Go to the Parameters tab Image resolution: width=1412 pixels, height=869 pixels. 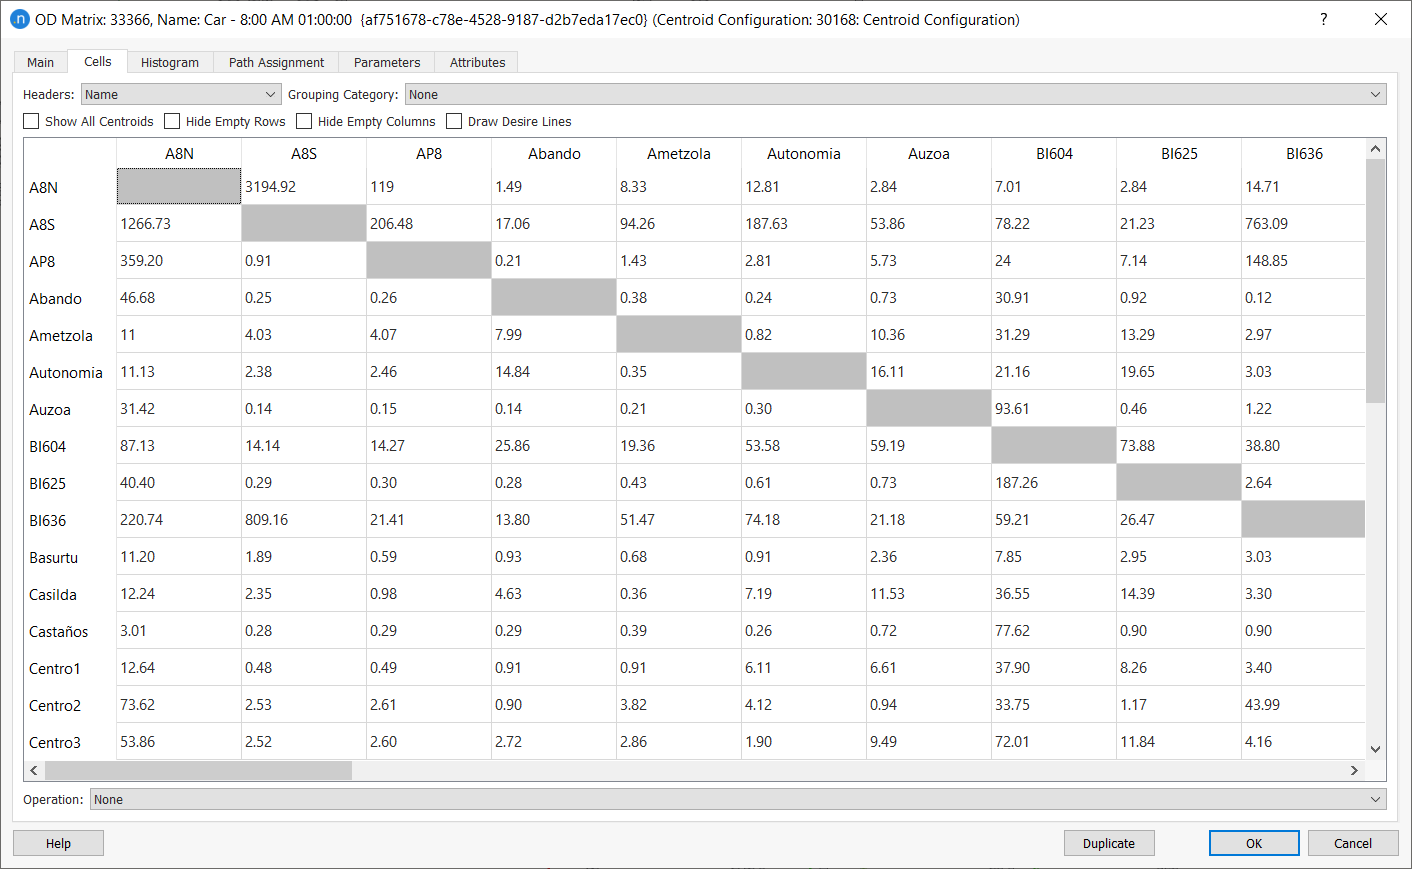386,61
